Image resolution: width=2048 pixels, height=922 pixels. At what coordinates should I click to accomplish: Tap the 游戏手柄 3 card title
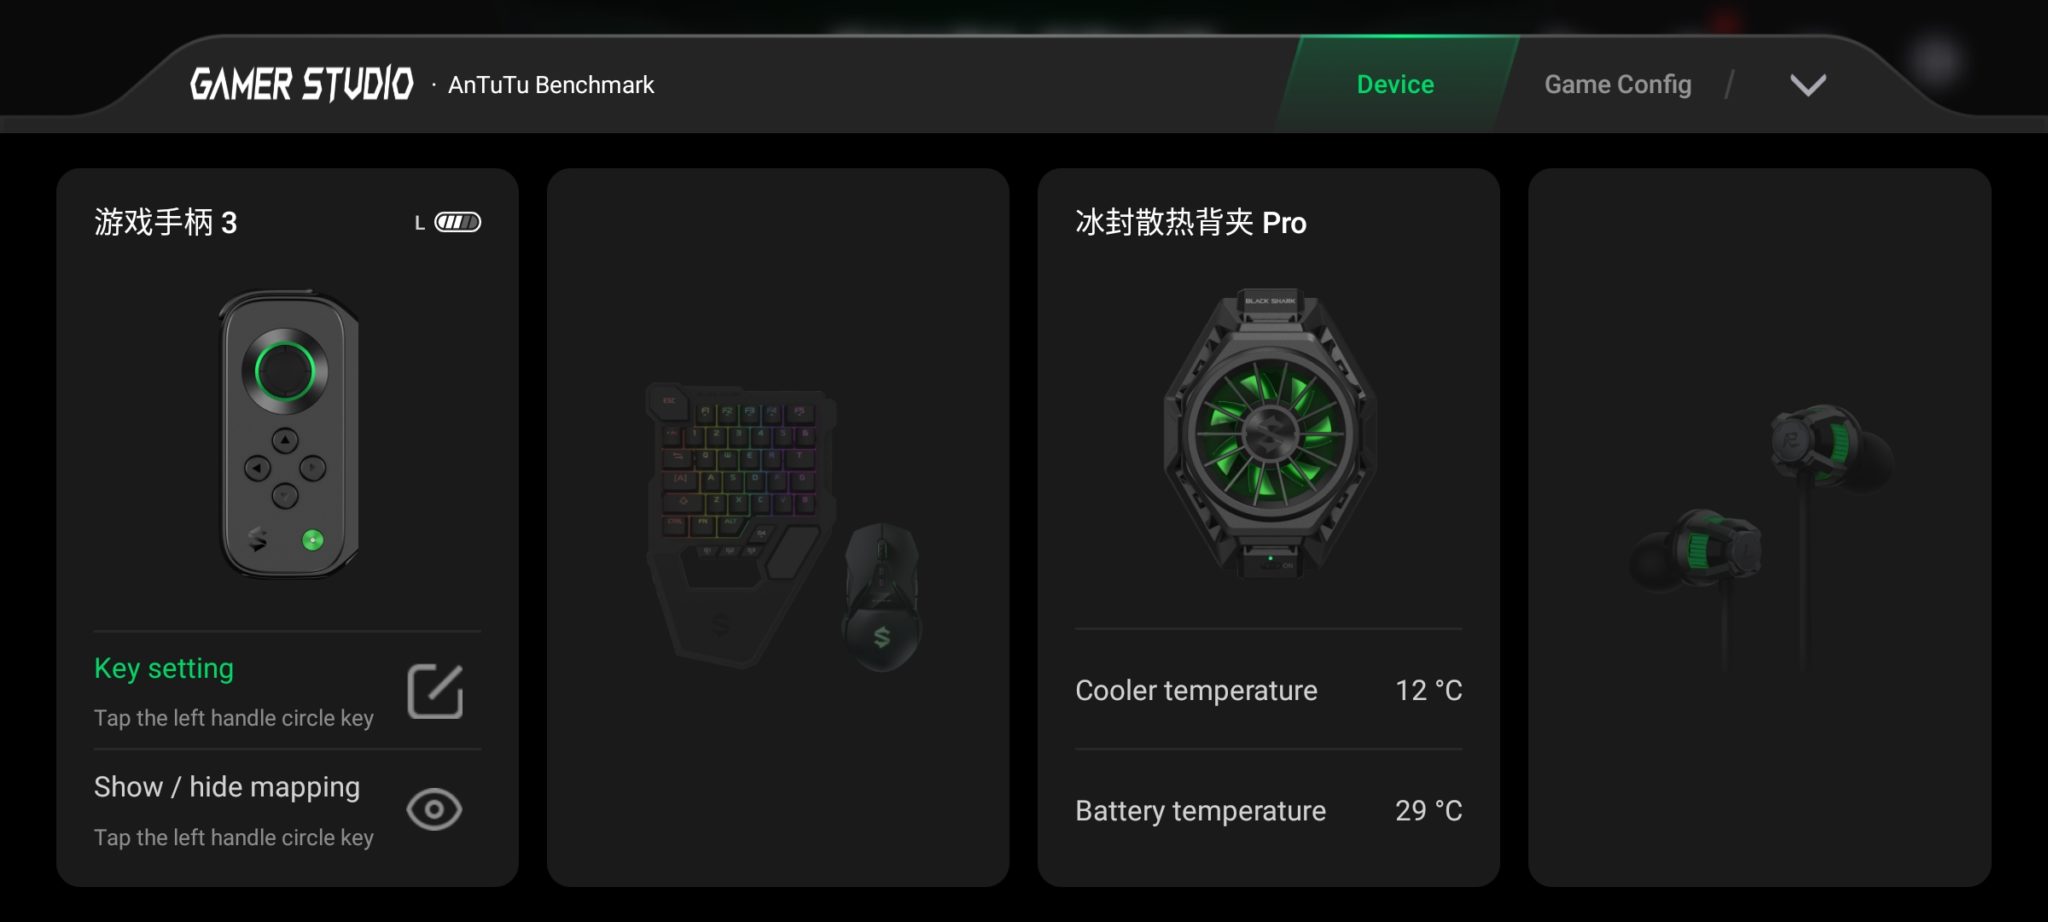point(166,222)
